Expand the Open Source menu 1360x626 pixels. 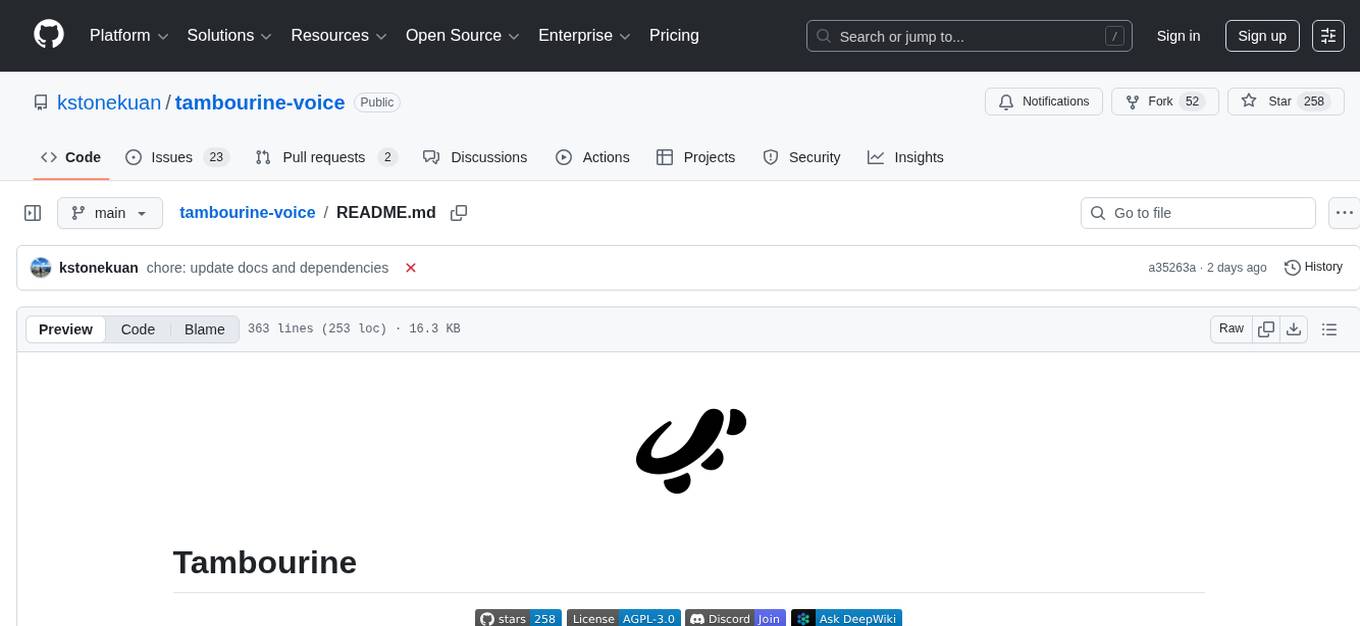pyautogui.click(x=462, y=36)
